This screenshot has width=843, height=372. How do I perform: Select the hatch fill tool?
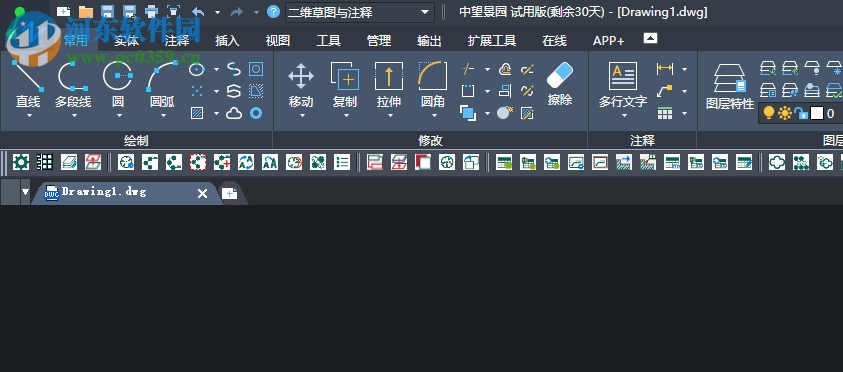pos(197,113)
